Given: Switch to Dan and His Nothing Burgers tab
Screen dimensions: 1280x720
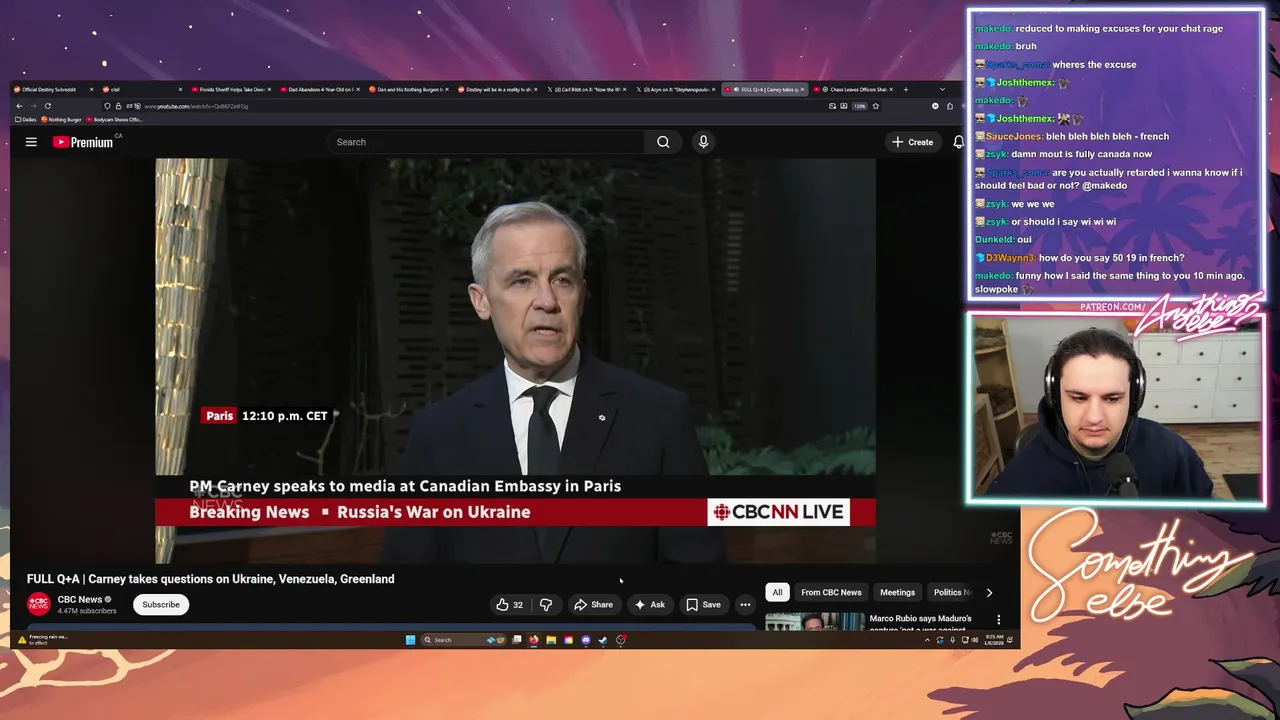Looking at the screenshot, I should point(408,89).
